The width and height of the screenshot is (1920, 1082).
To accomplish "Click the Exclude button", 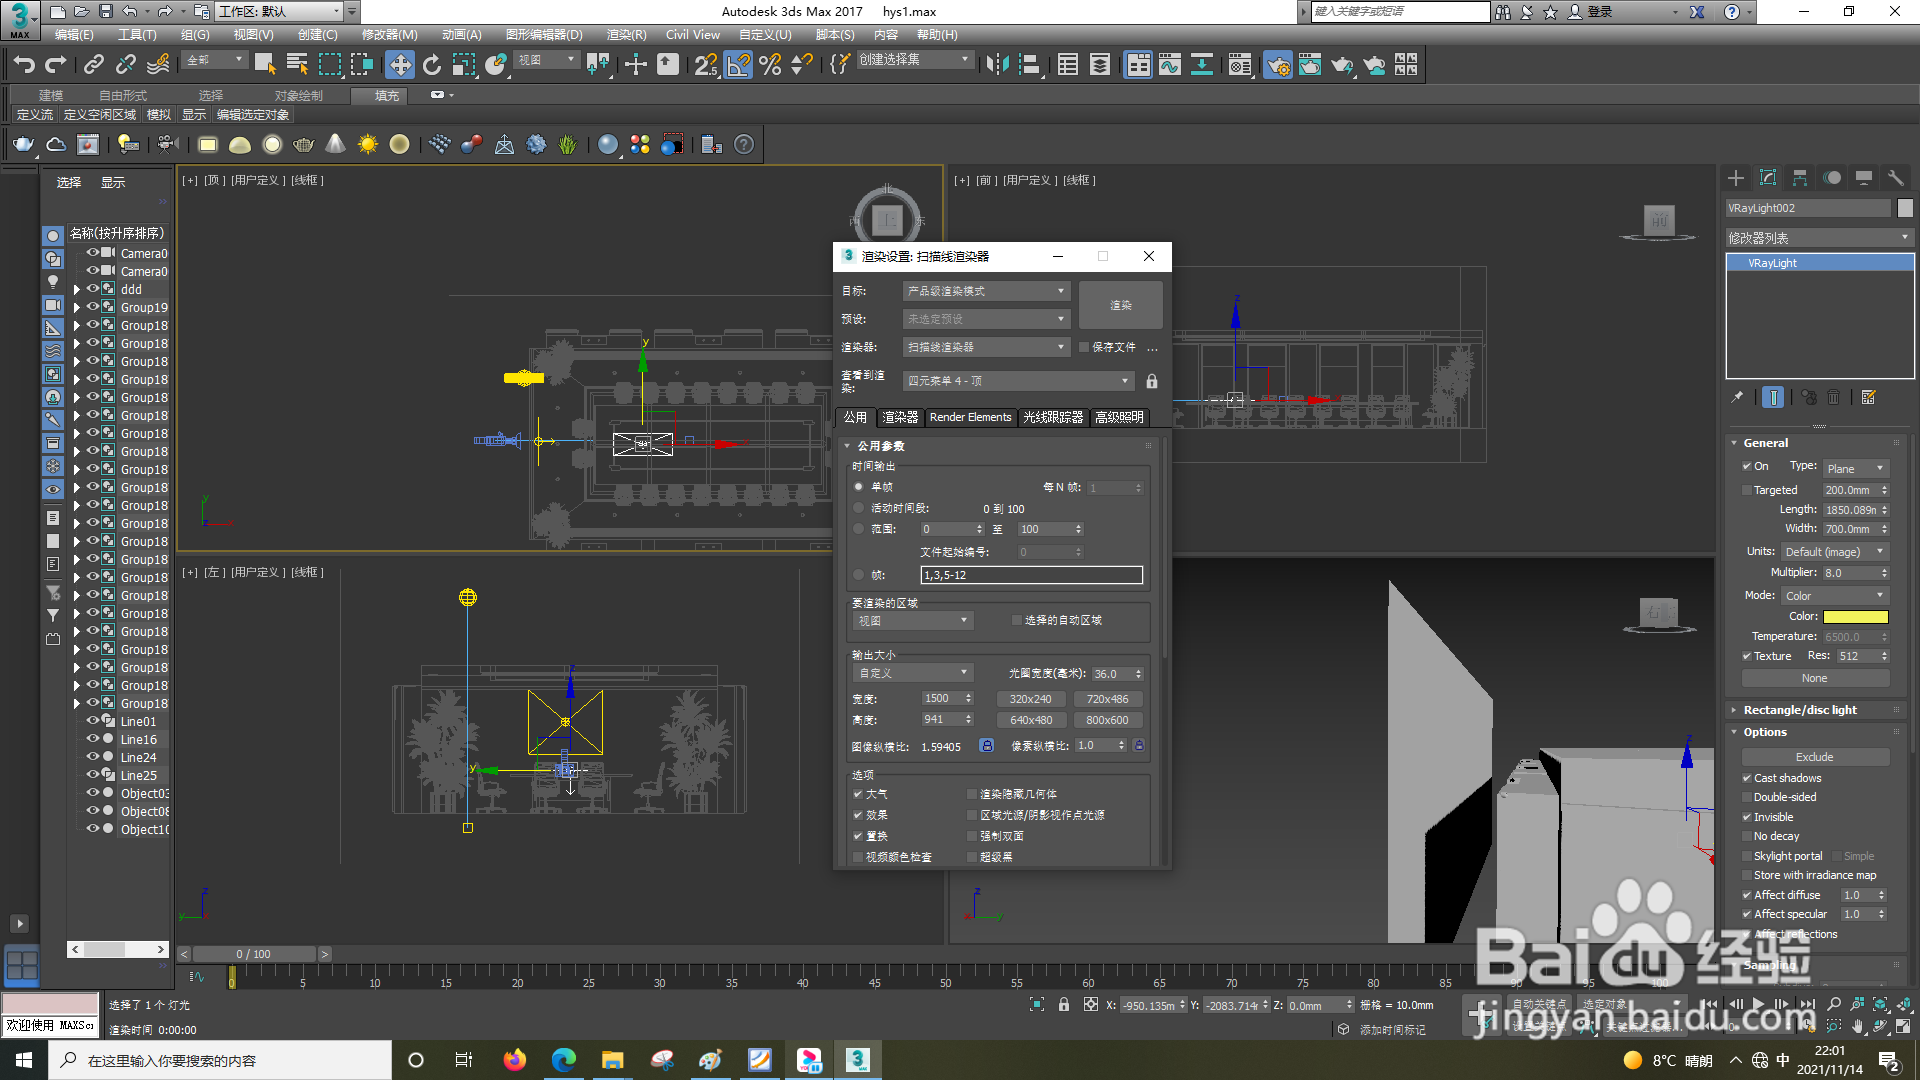I will pyautogui.click(x=1814, y=758).
